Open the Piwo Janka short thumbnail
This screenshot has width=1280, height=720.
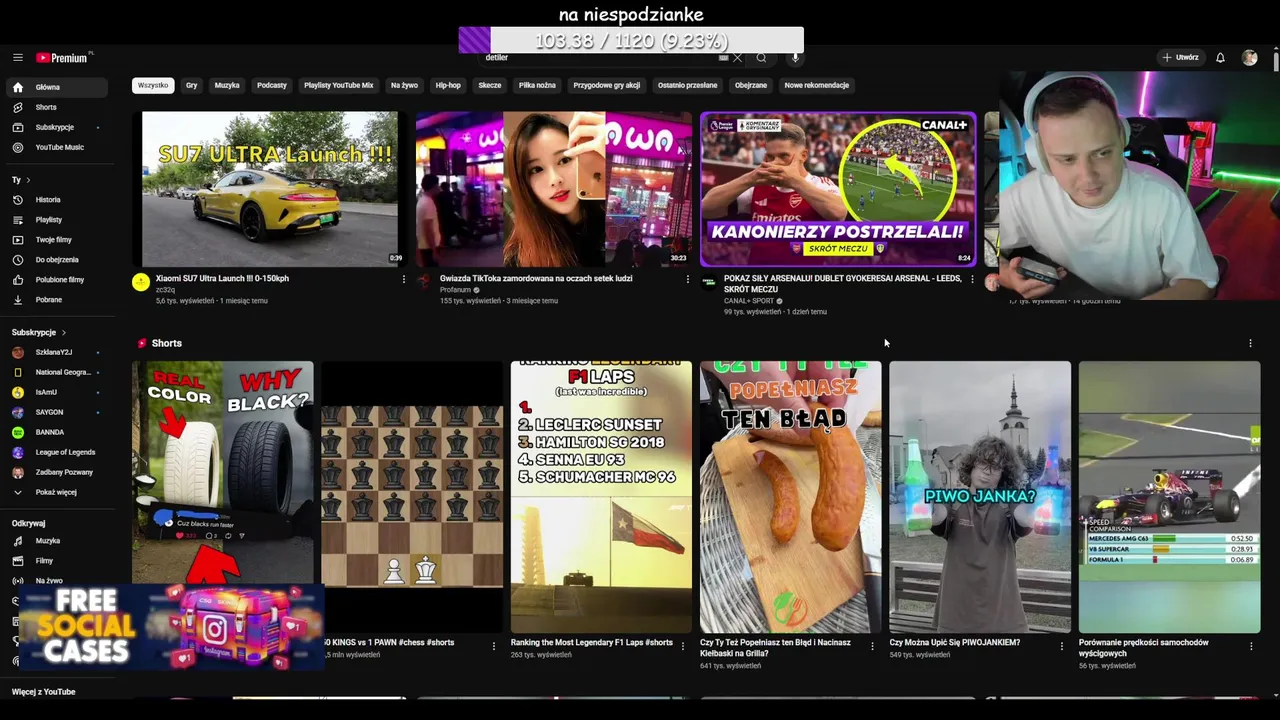[x=980, y=497]
